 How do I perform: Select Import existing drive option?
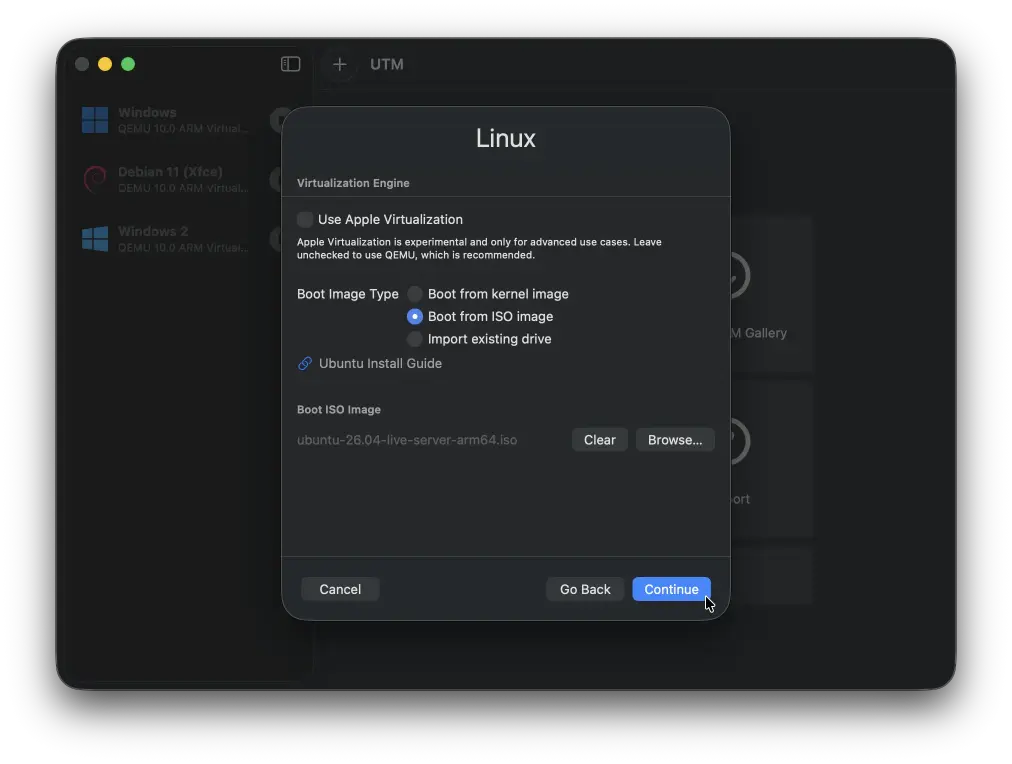point(415,339)
